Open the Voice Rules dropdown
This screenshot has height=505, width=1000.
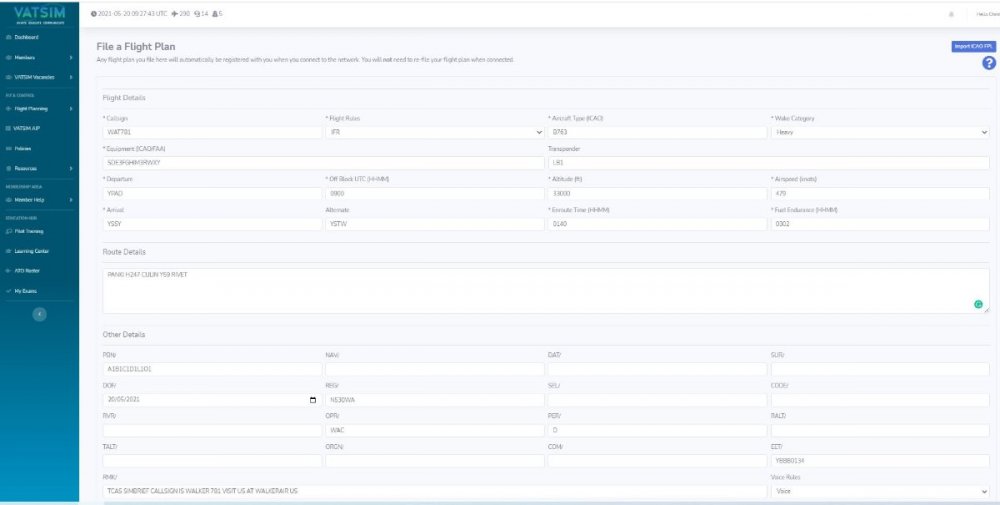[x=879, y=492]
